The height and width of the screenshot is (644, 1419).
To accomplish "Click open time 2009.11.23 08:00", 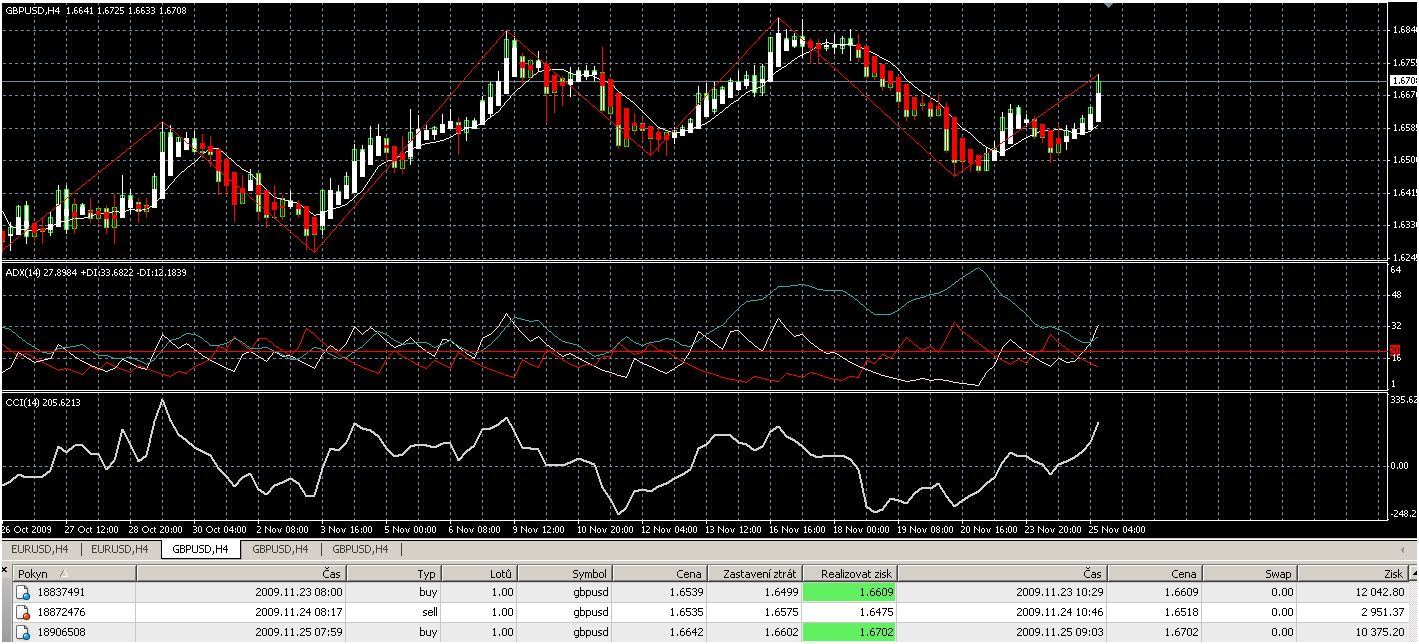I will tap(298, 592).
